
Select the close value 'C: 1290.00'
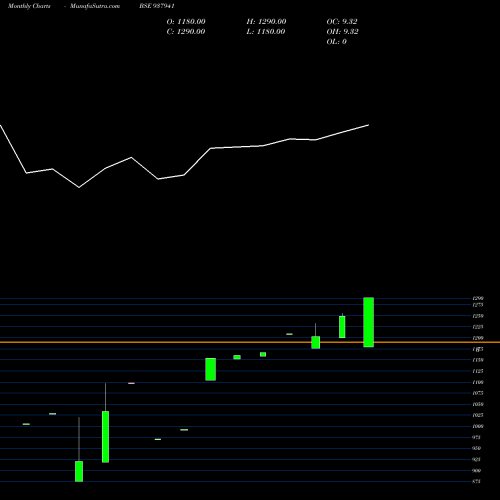[x=186, y=32]
